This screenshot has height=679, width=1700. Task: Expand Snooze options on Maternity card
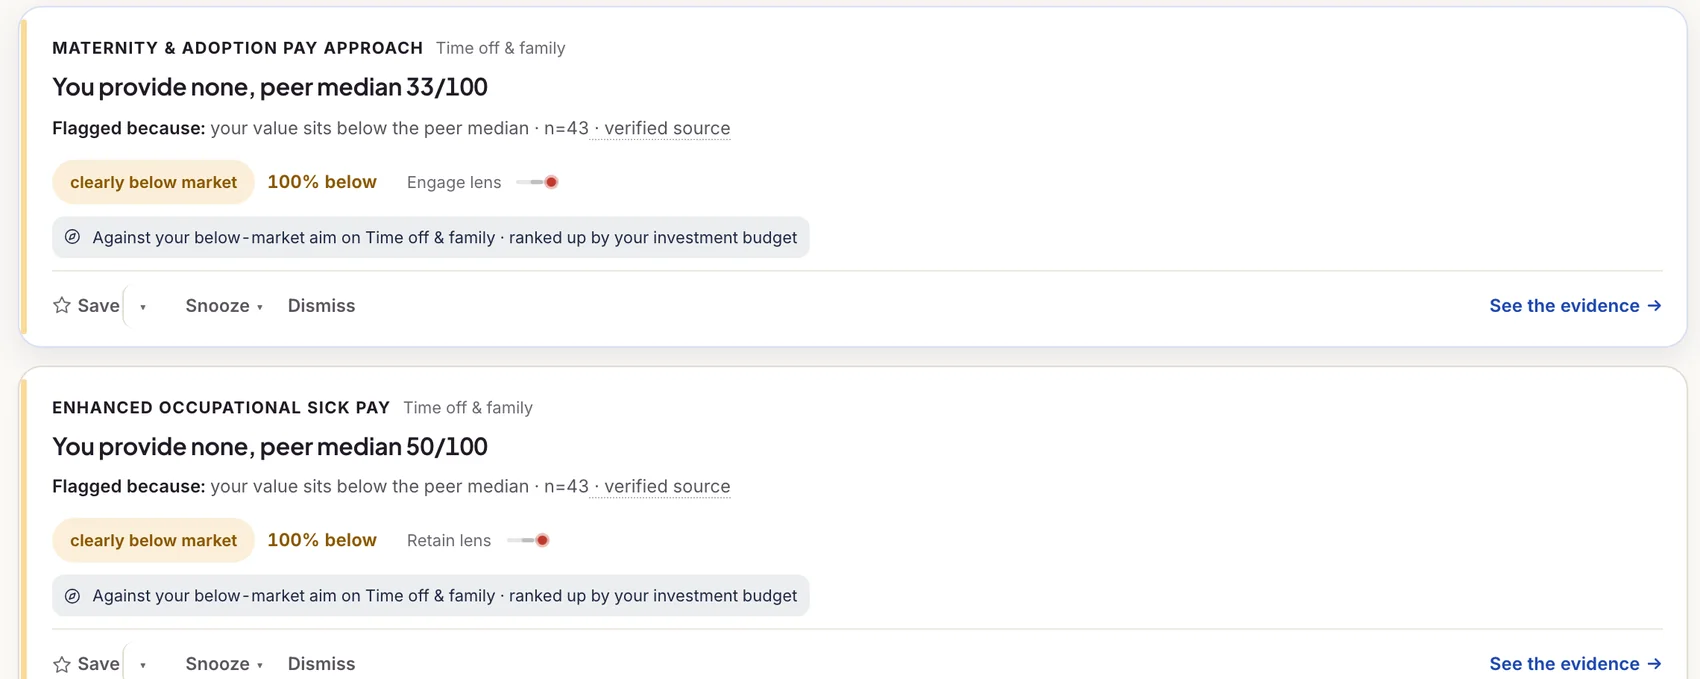tap(224, 306)
